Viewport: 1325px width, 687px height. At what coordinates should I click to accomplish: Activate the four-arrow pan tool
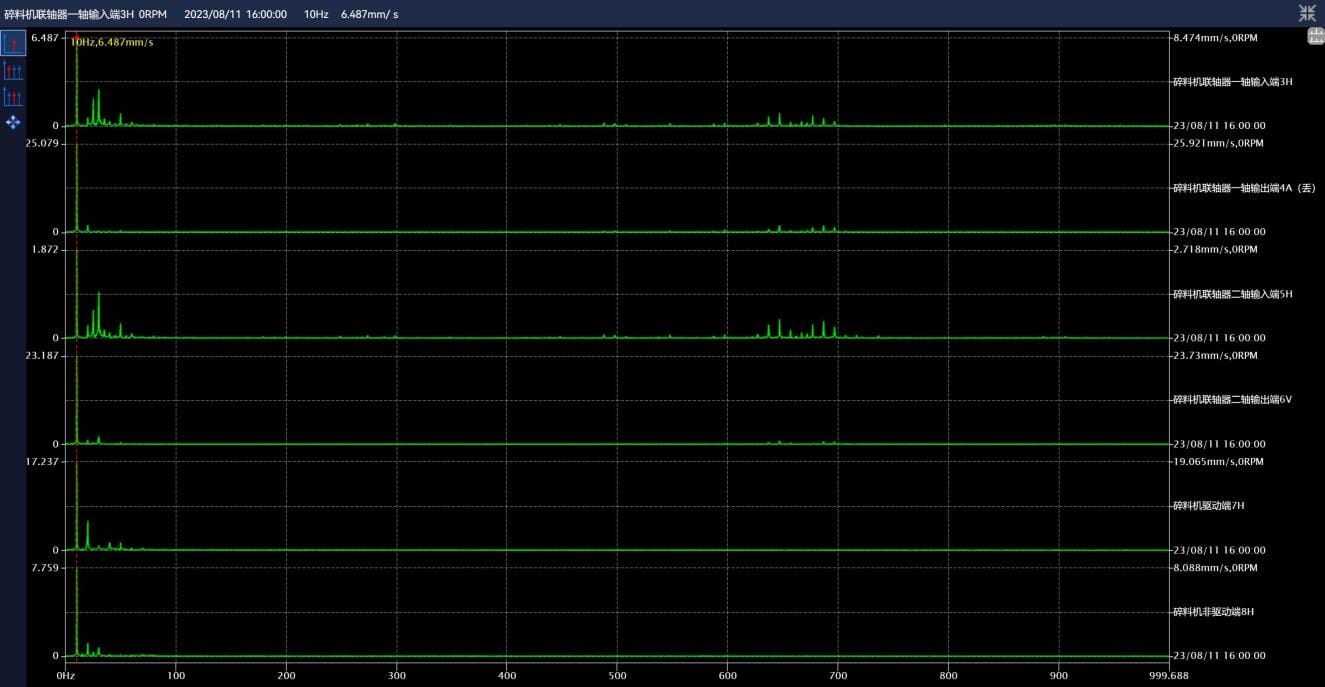tap(13, 122)
